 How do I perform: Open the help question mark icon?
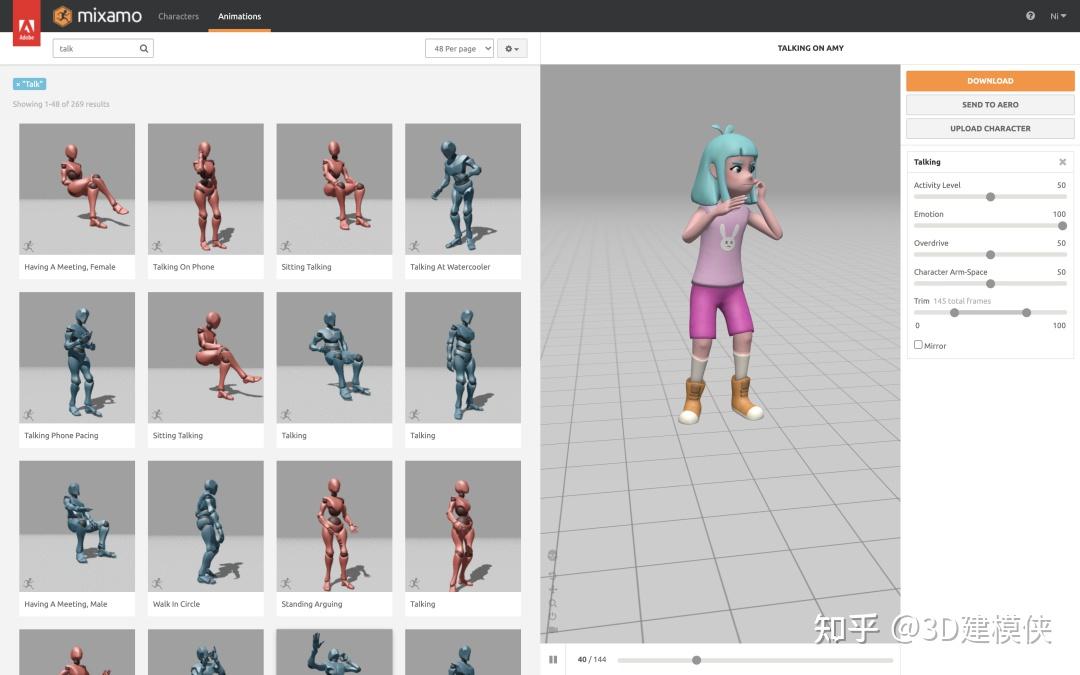(1030, 16)
